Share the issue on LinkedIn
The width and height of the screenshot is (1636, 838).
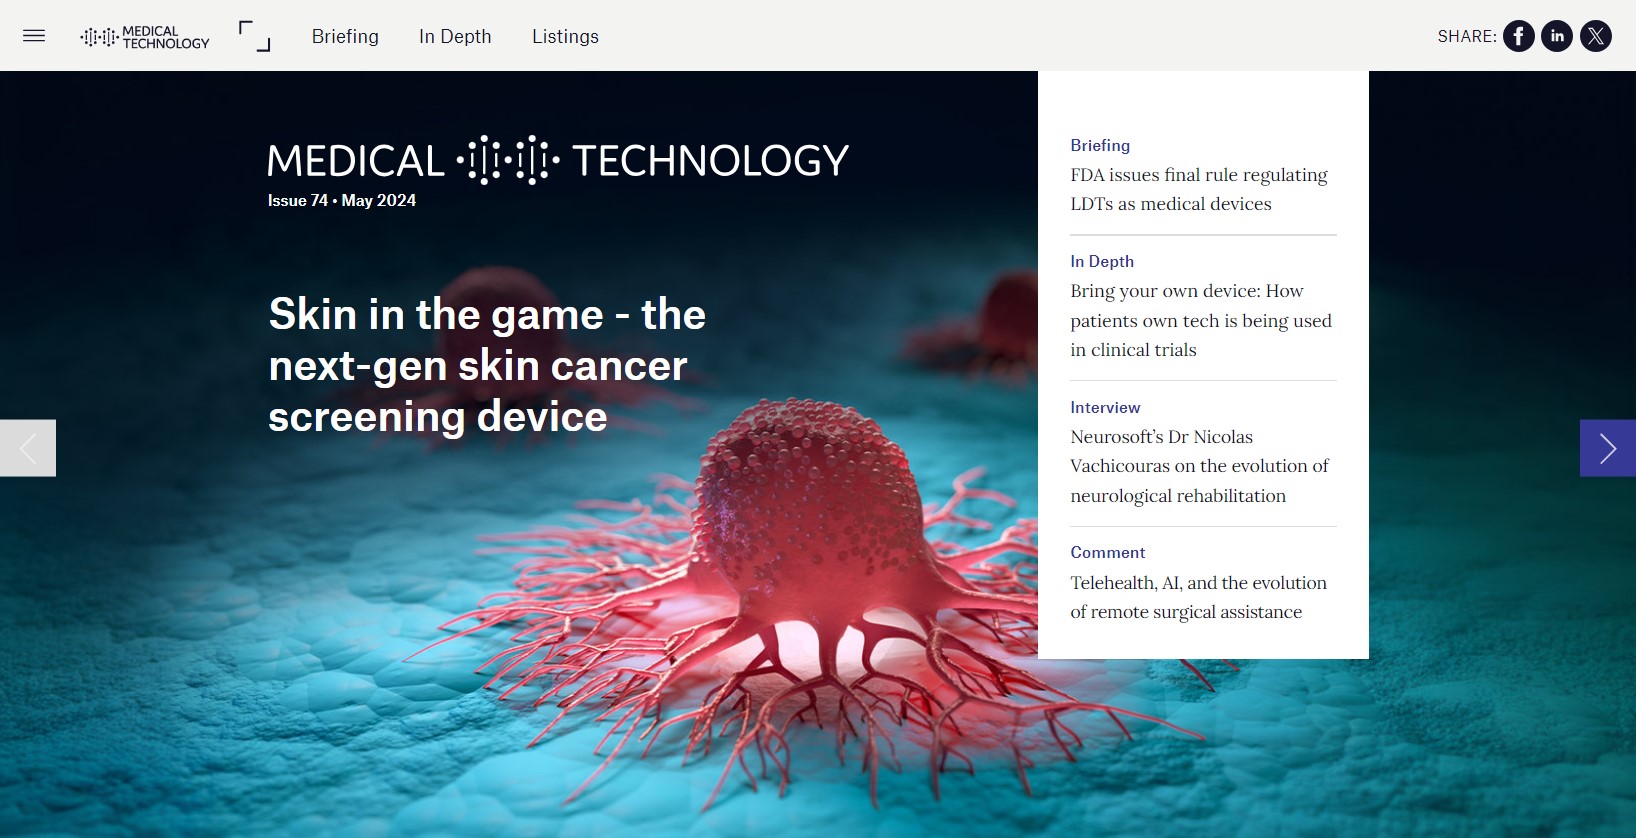point(1557,36)
